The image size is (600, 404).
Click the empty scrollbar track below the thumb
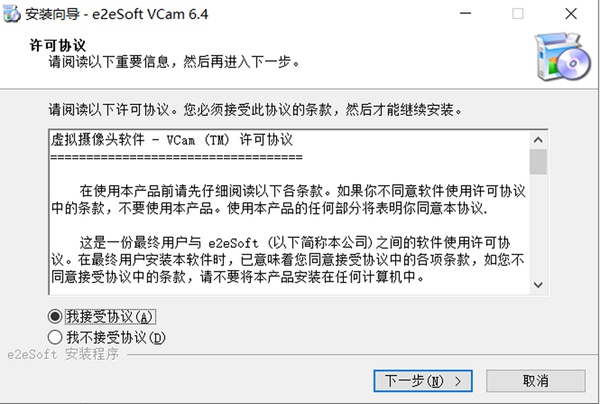click(x=538, y=225)
